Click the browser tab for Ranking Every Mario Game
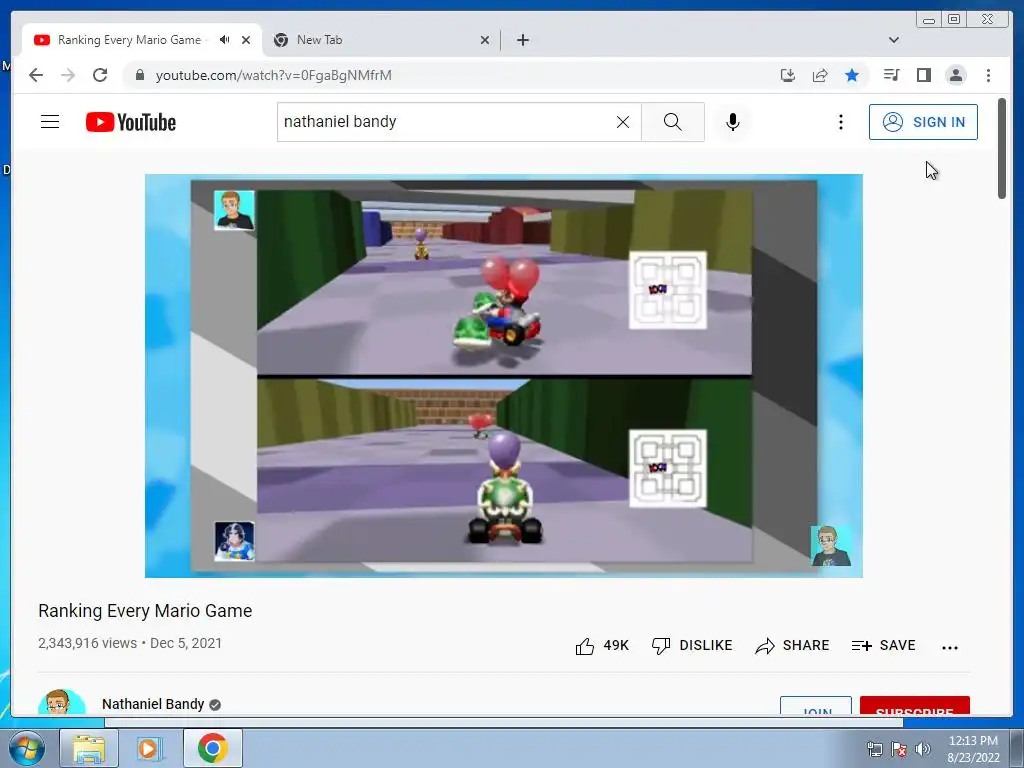1024x768 pixels. coord(142,40)
